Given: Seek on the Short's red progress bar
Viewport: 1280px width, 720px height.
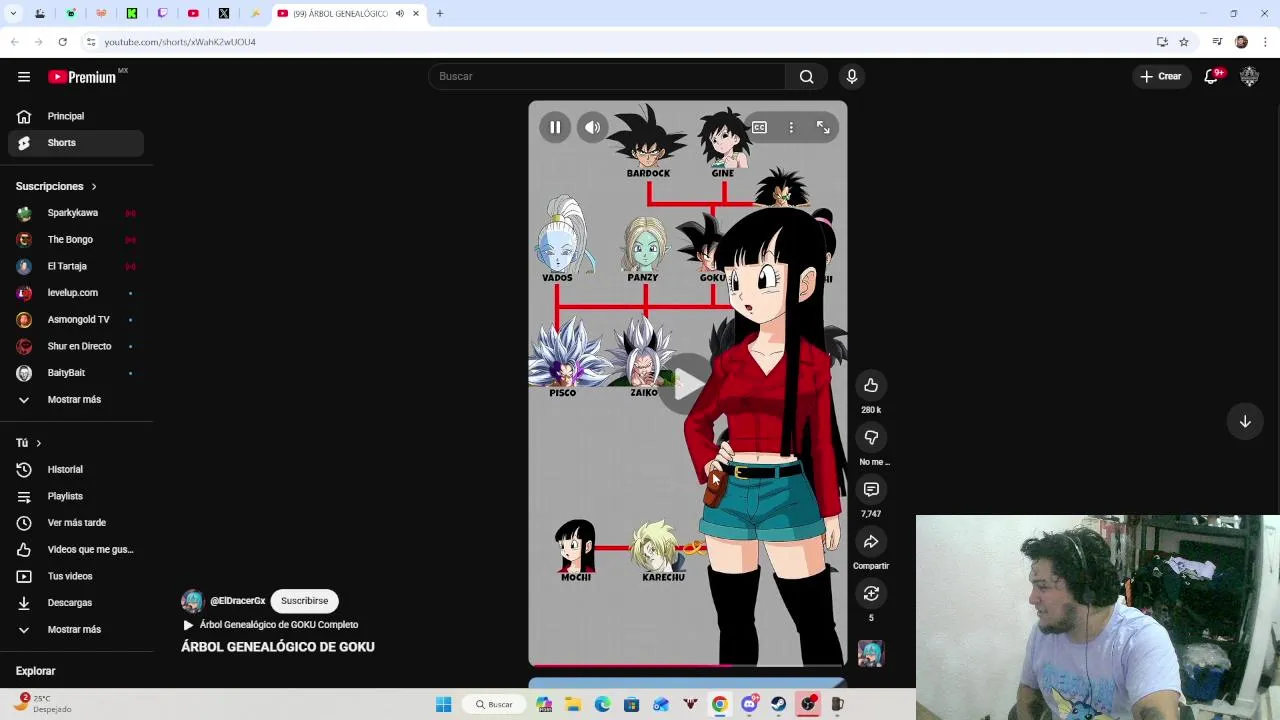Looking at the screenshot, I should [688, 665].
